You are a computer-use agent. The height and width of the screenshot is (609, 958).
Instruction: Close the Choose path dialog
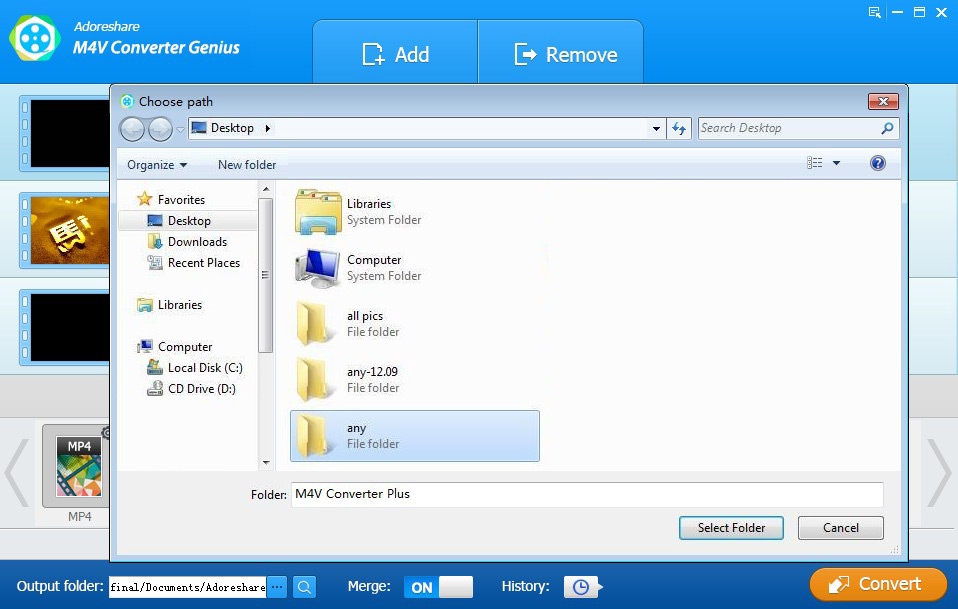click(883, 101)
